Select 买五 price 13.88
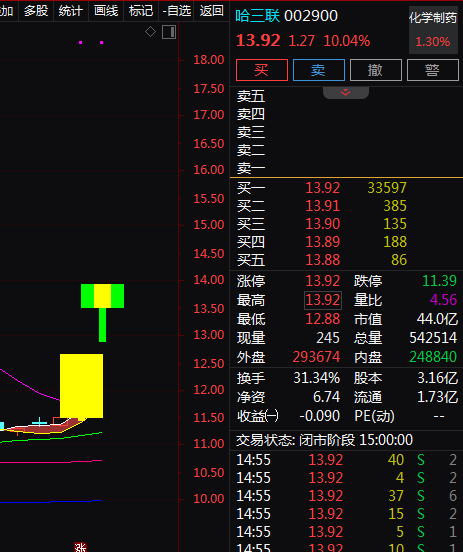This screenshot has width=463, height=552. pos(323,260)
